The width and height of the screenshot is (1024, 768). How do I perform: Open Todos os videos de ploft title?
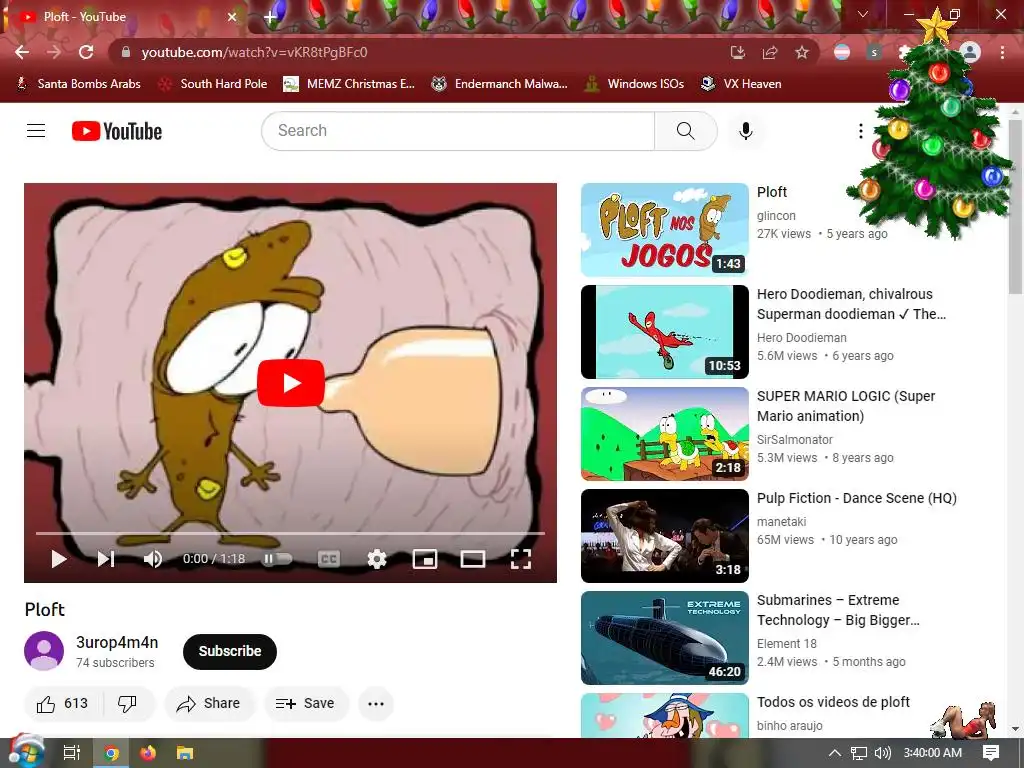[x=833, y=702]
